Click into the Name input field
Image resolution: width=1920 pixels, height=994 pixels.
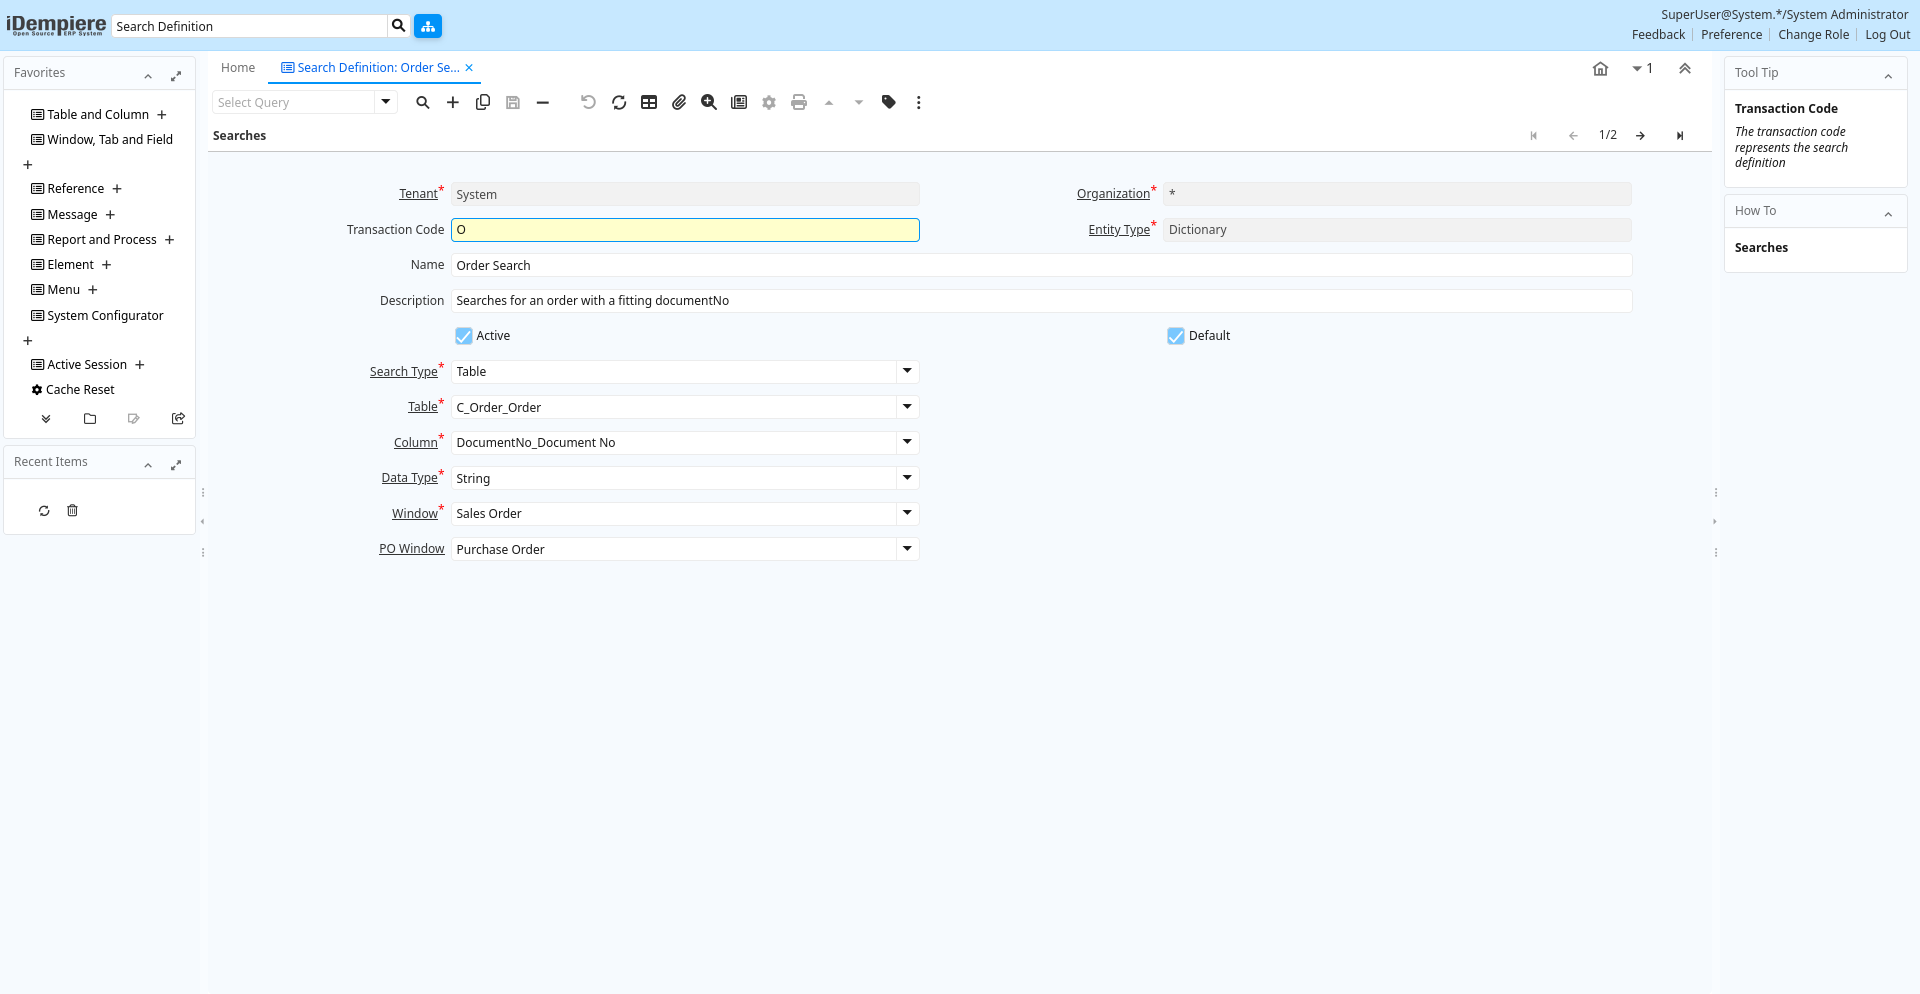coord(1040,265)
